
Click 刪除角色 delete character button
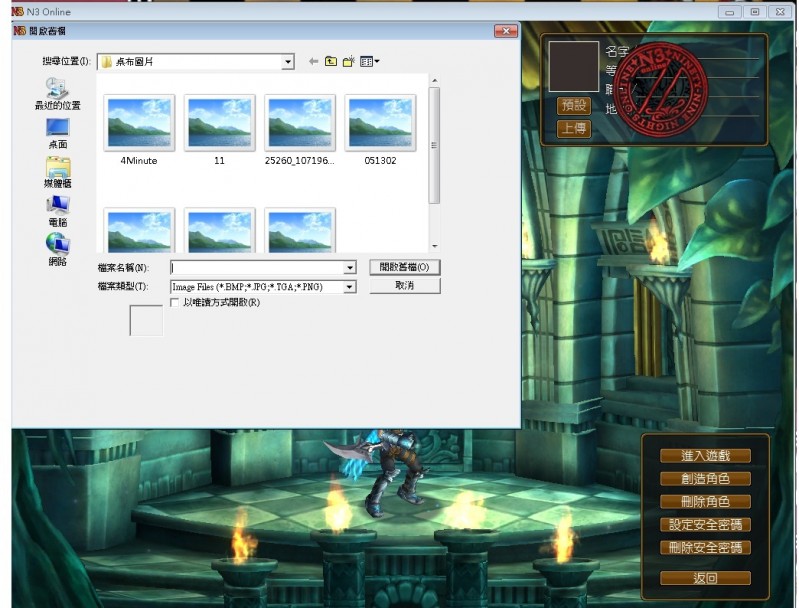(705, 501)
